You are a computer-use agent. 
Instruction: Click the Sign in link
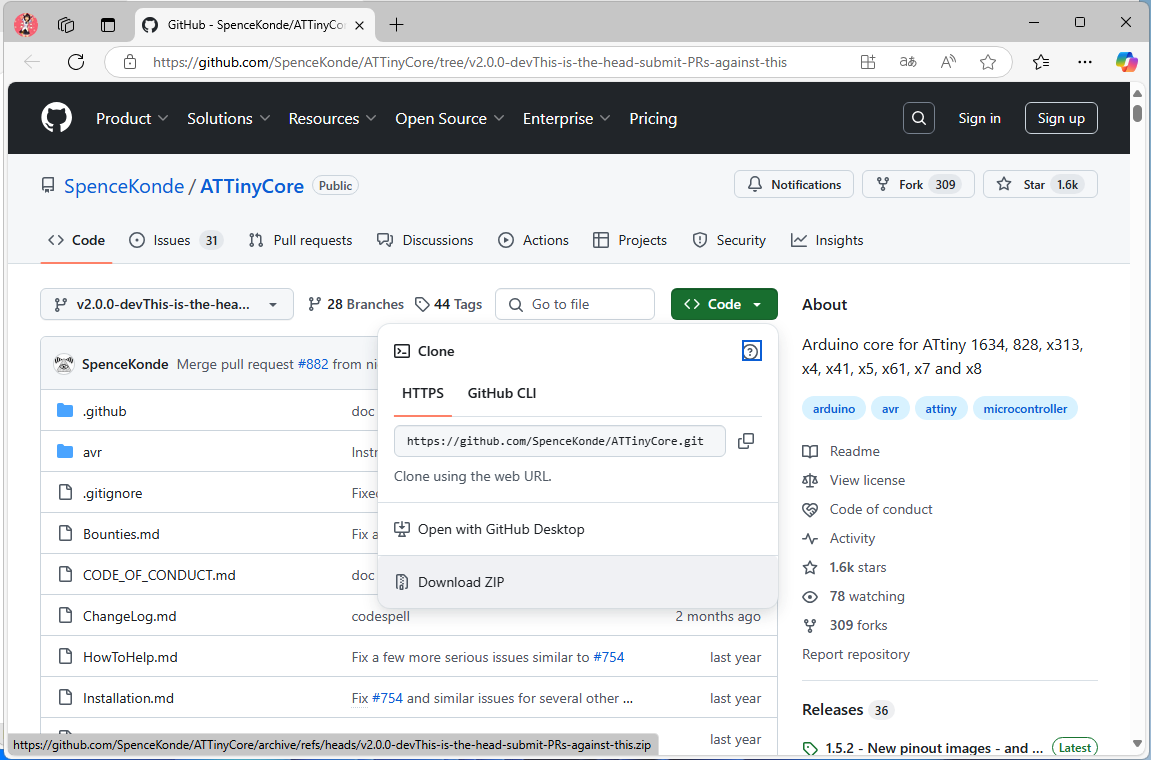[x=979, y=118]
